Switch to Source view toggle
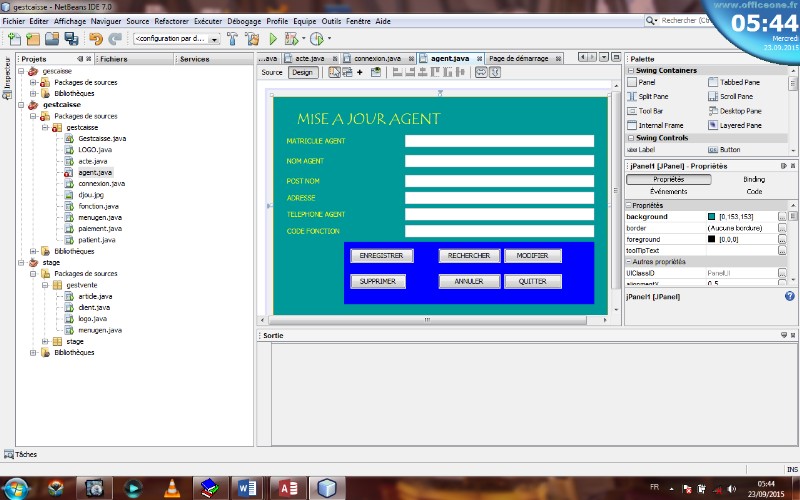This screenshot has width=800, height=500. (272, 72)
